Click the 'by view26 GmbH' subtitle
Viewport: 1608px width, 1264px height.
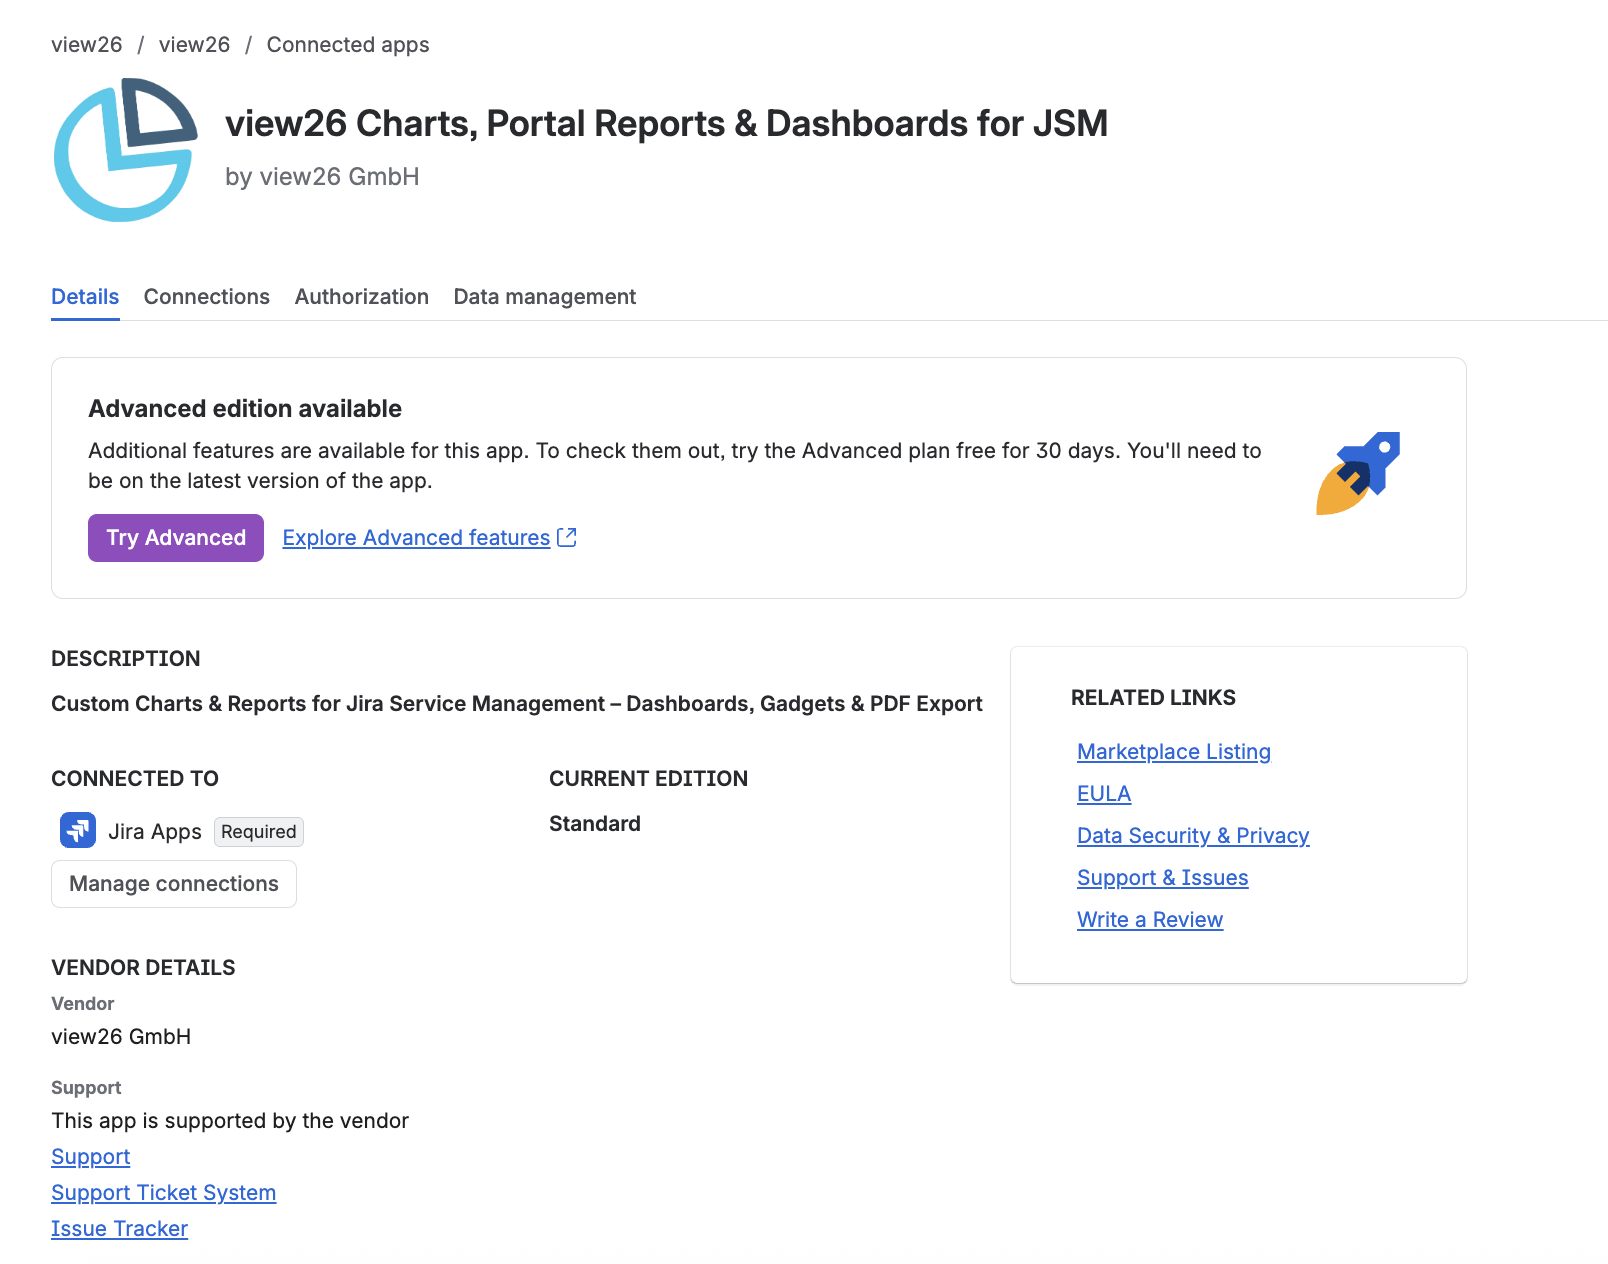(322, 177)
